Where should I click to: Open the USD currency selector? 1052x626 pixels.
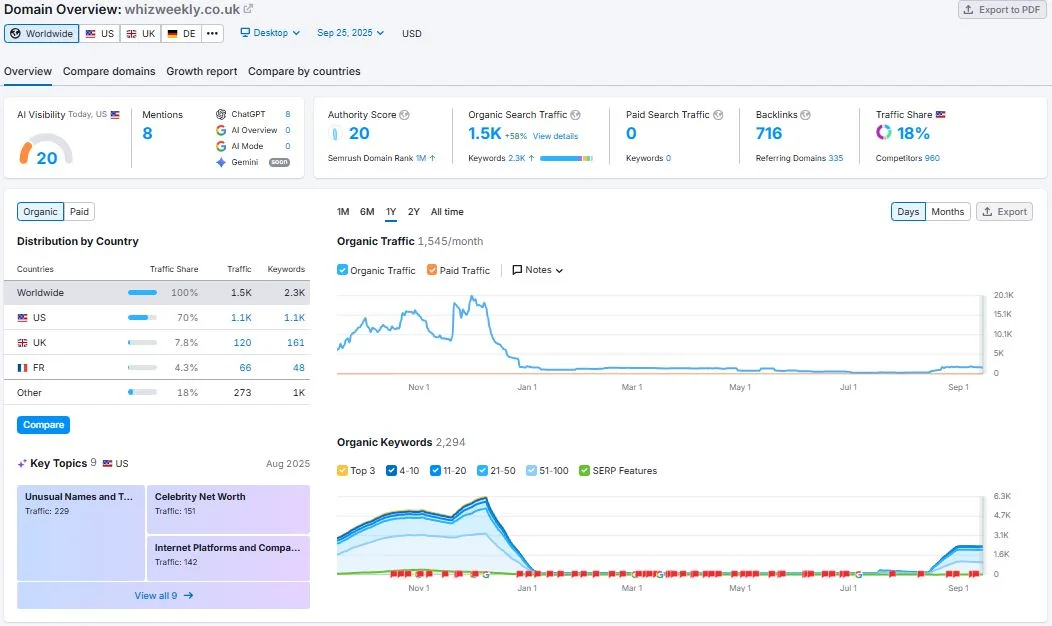pyautogui.click(x=412, y=34)
